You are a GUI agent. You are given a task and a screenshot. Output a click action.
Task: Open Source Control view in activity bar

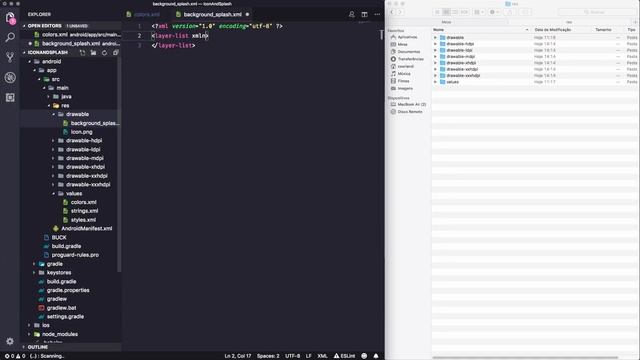(x=10, y=57)
